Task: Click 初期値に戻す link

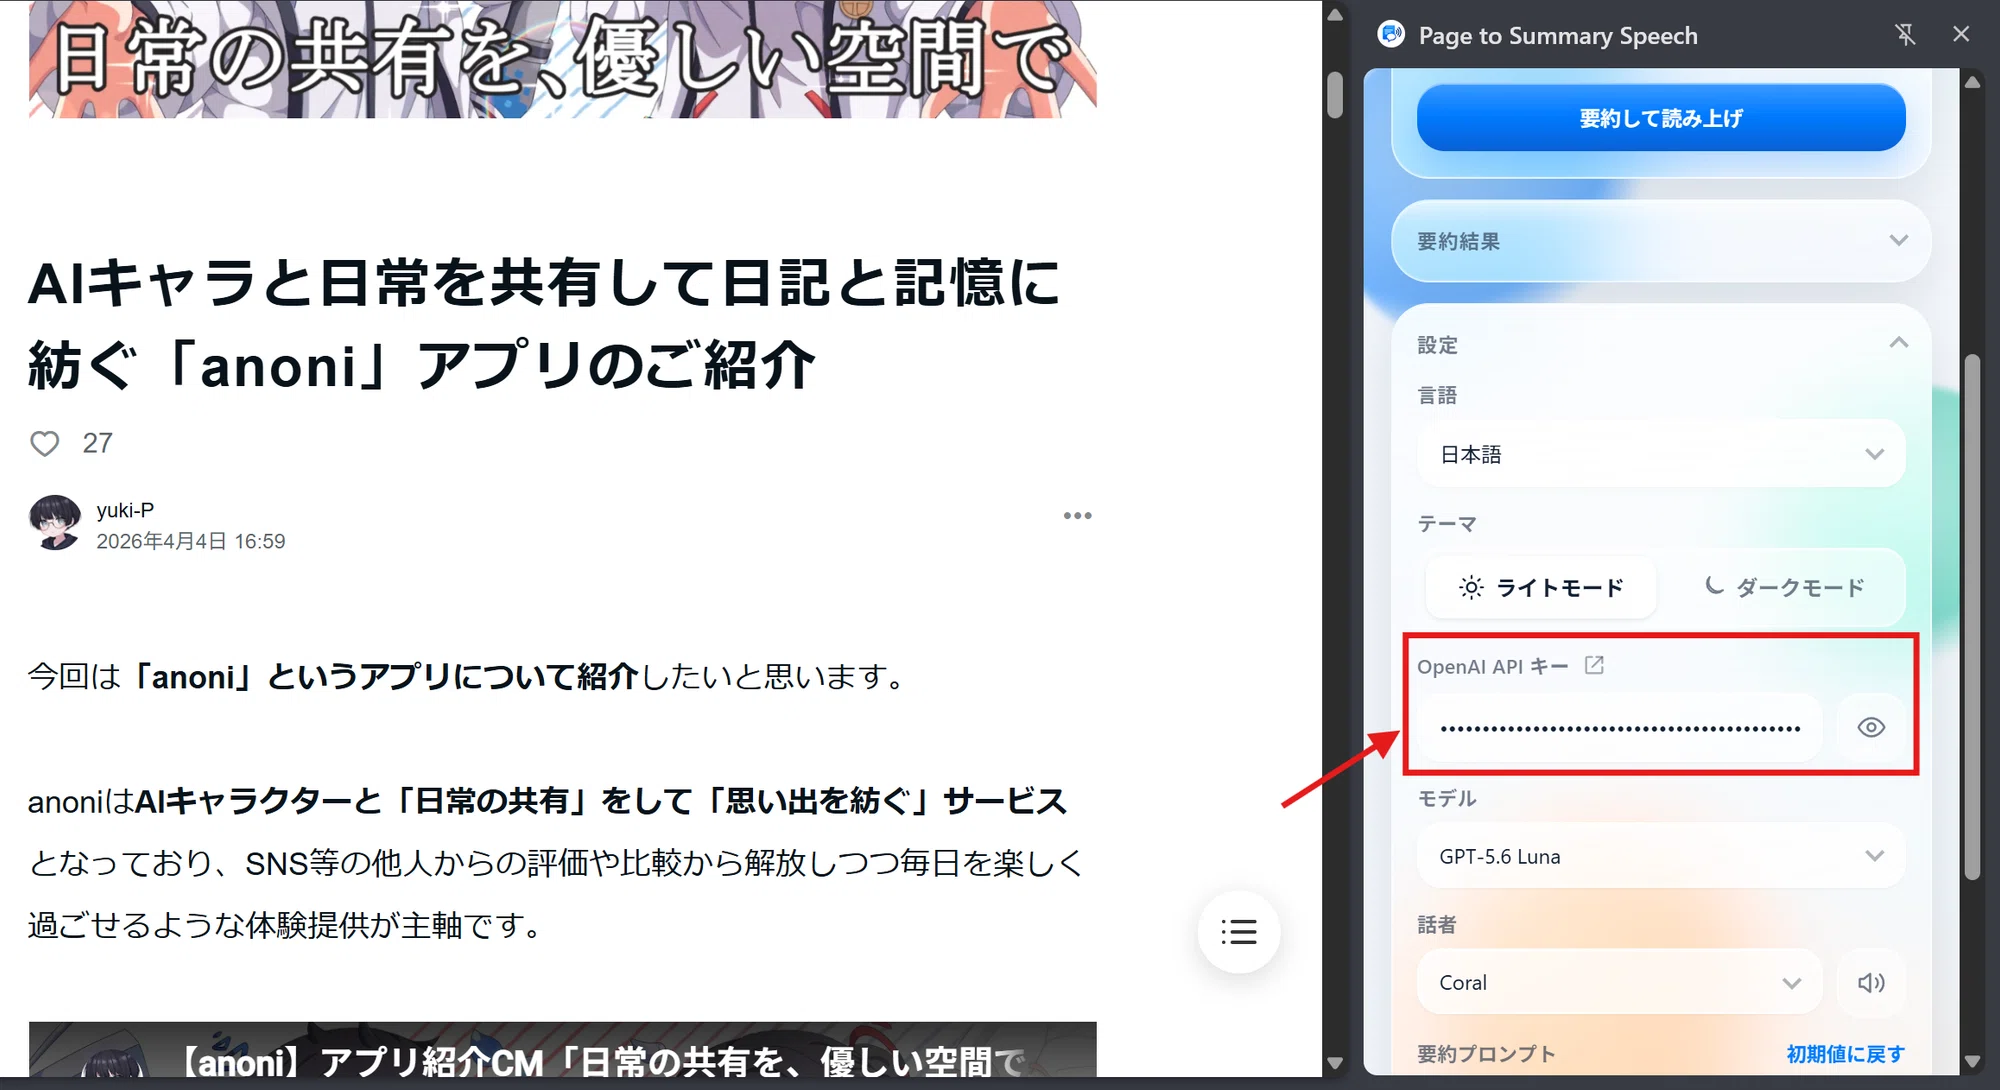Action: tap(1845, 1054)
